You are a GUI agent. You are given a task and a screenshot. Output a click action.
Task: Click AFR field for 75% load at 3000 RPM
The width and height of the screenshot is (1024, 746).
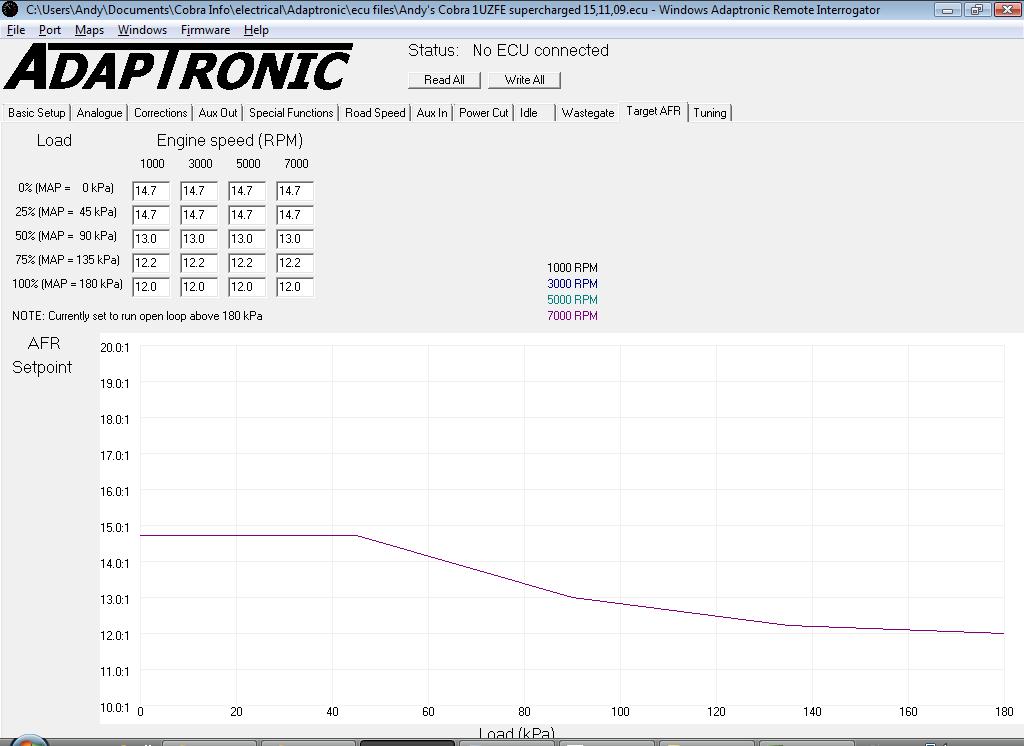199,263
